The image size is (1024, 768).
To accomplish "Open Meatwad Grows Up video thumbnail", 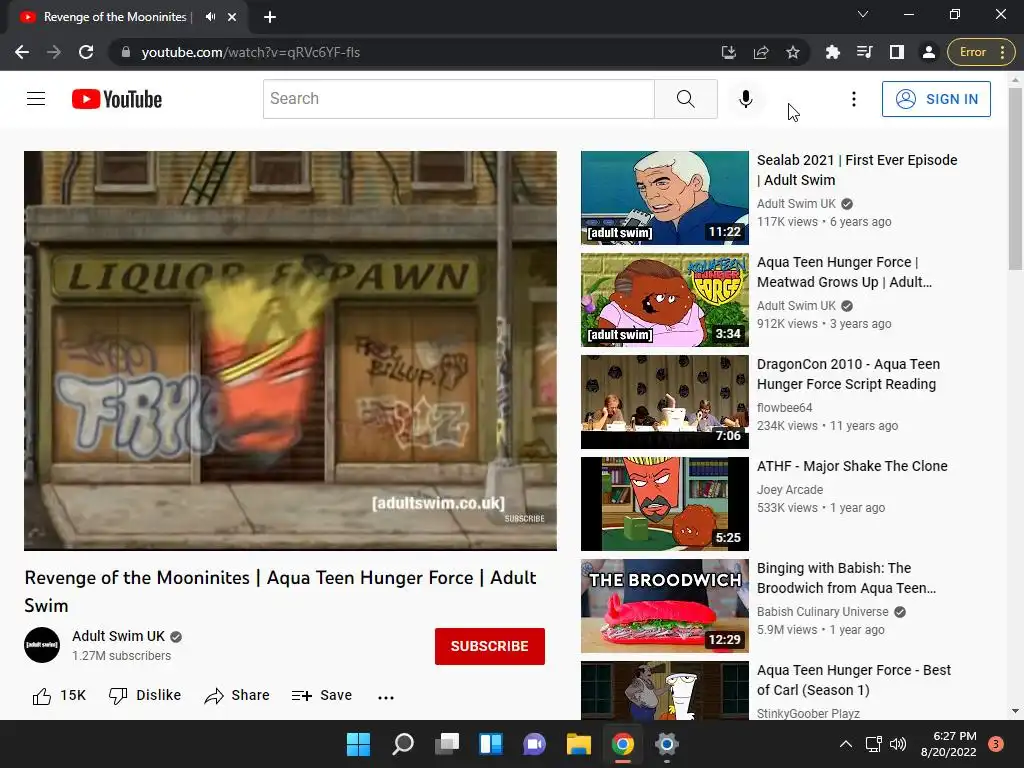I will click(x=665, y=300).
